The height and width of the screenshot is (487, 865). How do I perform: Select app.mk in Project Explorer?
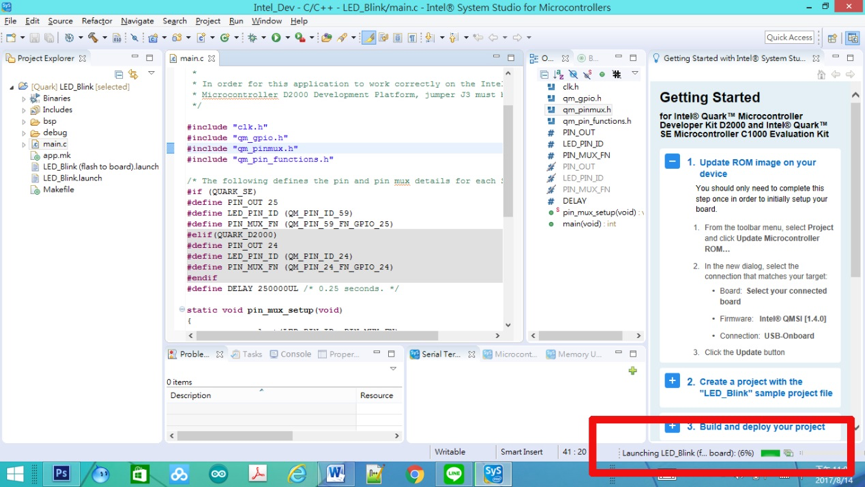click(x=57, y=156)
